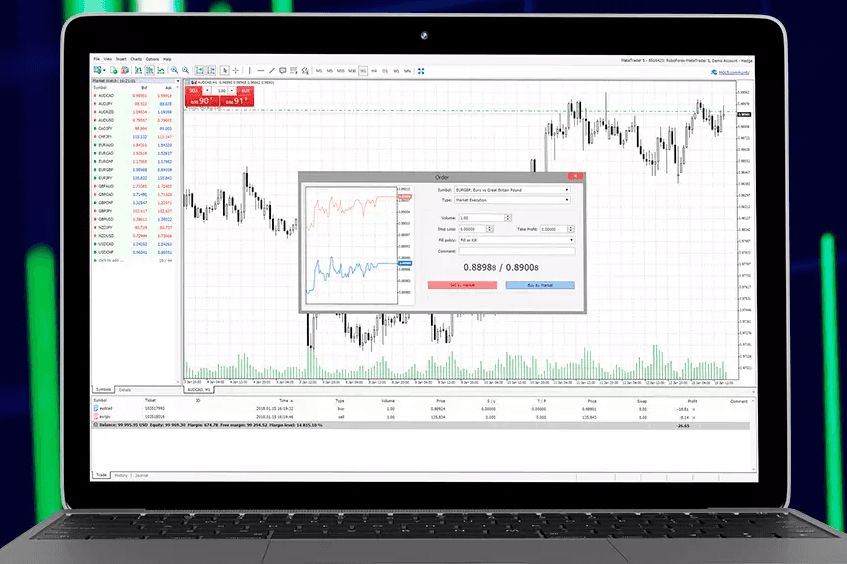Select the MN timeframe button
This screenshot has height=564, width=847.
(x=407, y=71)
